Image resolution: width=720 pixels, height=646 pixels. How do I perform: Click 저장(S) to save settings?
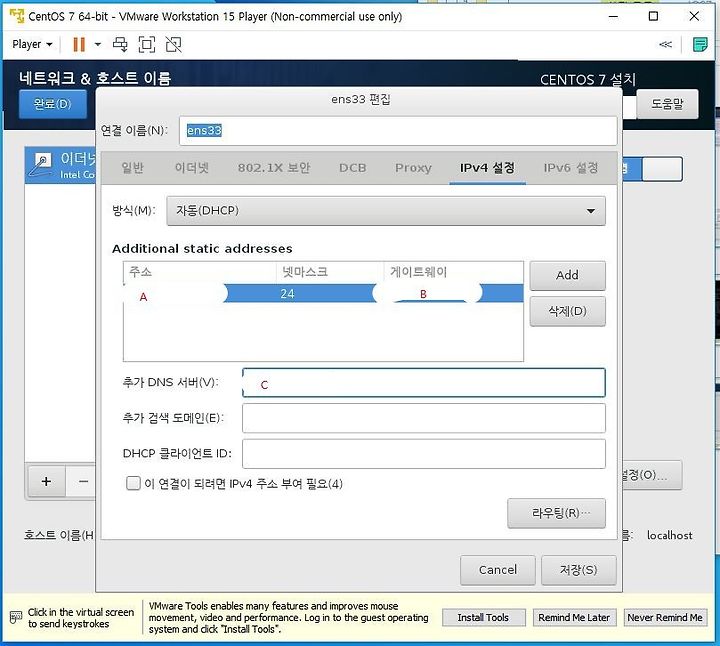pyautogui.click(x=579, y=570)
